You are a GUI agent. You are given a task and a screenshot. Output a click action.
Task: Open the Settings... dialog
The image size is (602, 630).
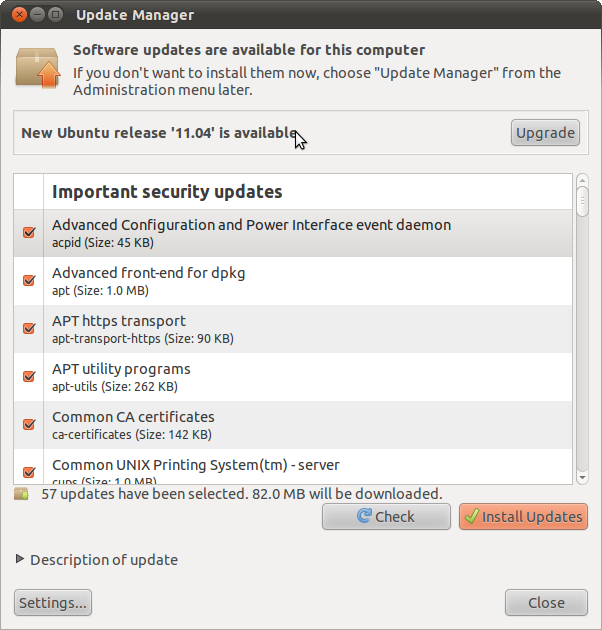(53, 603)
